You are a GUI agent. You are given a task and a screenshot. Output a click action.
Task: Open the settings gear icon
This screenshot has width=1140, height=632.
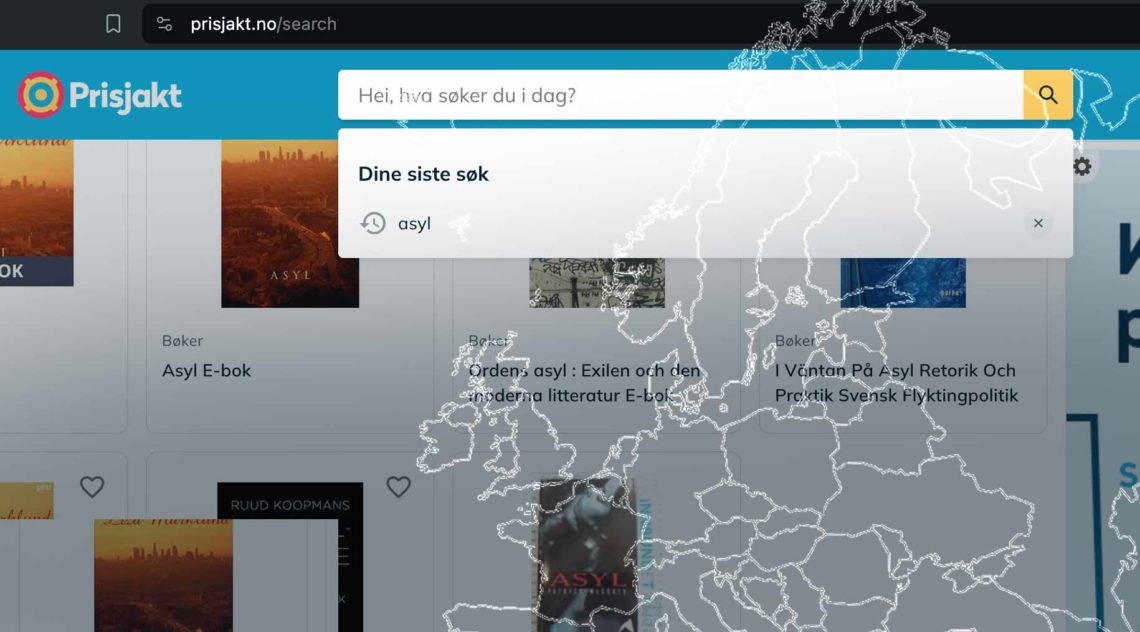coord(1082,166)
